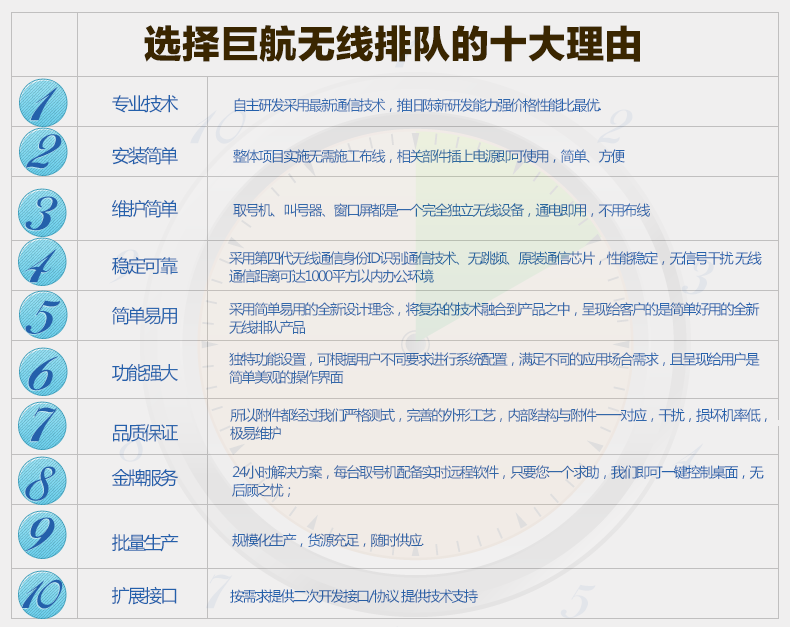The image size is (790, 627).
Task: Select the number 3 blue badge
Action: (42, 210)
